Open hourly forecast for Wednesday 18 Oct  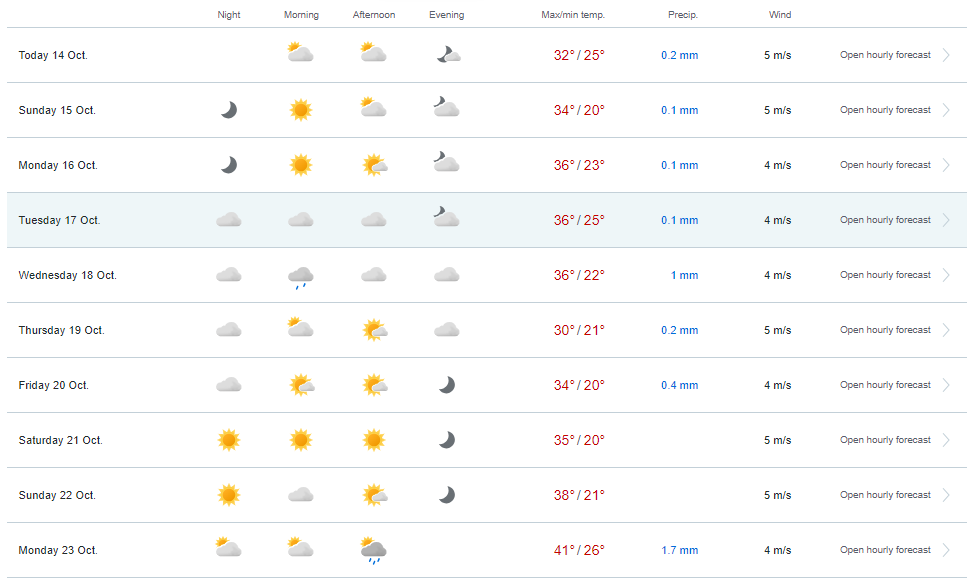pos(885,275)
